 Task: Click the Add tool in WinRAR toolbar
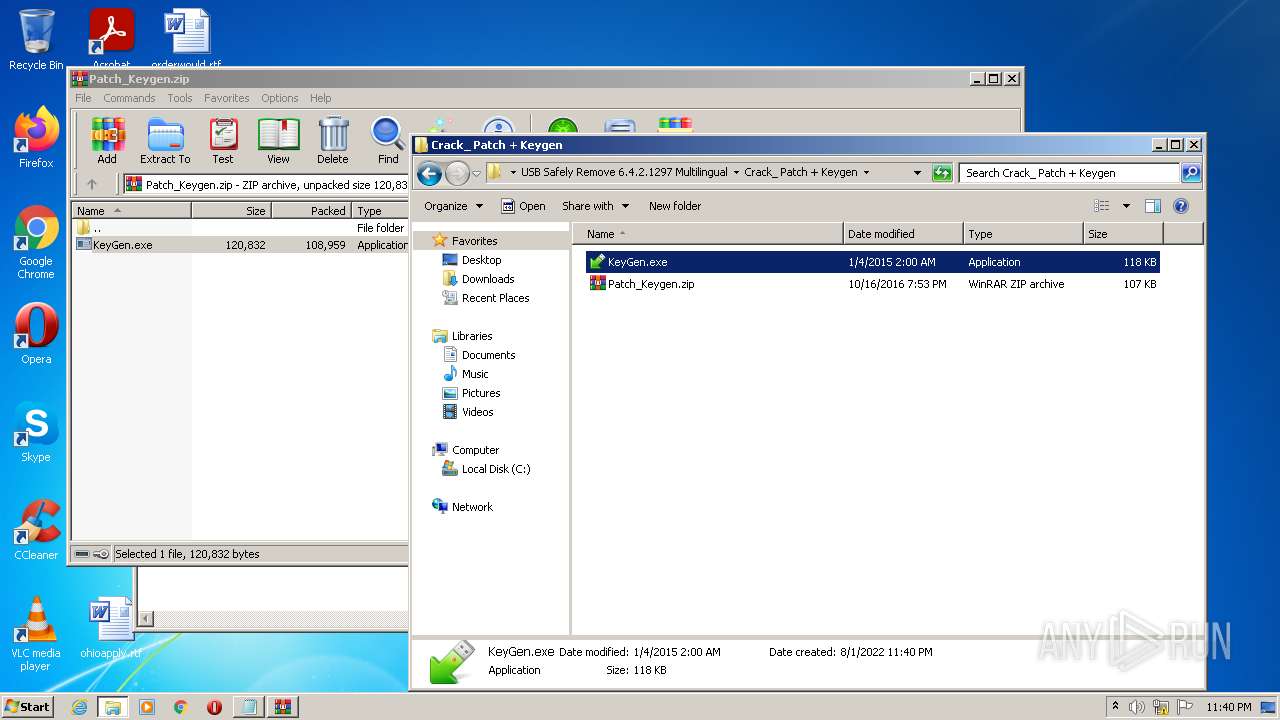coord(107,140)
